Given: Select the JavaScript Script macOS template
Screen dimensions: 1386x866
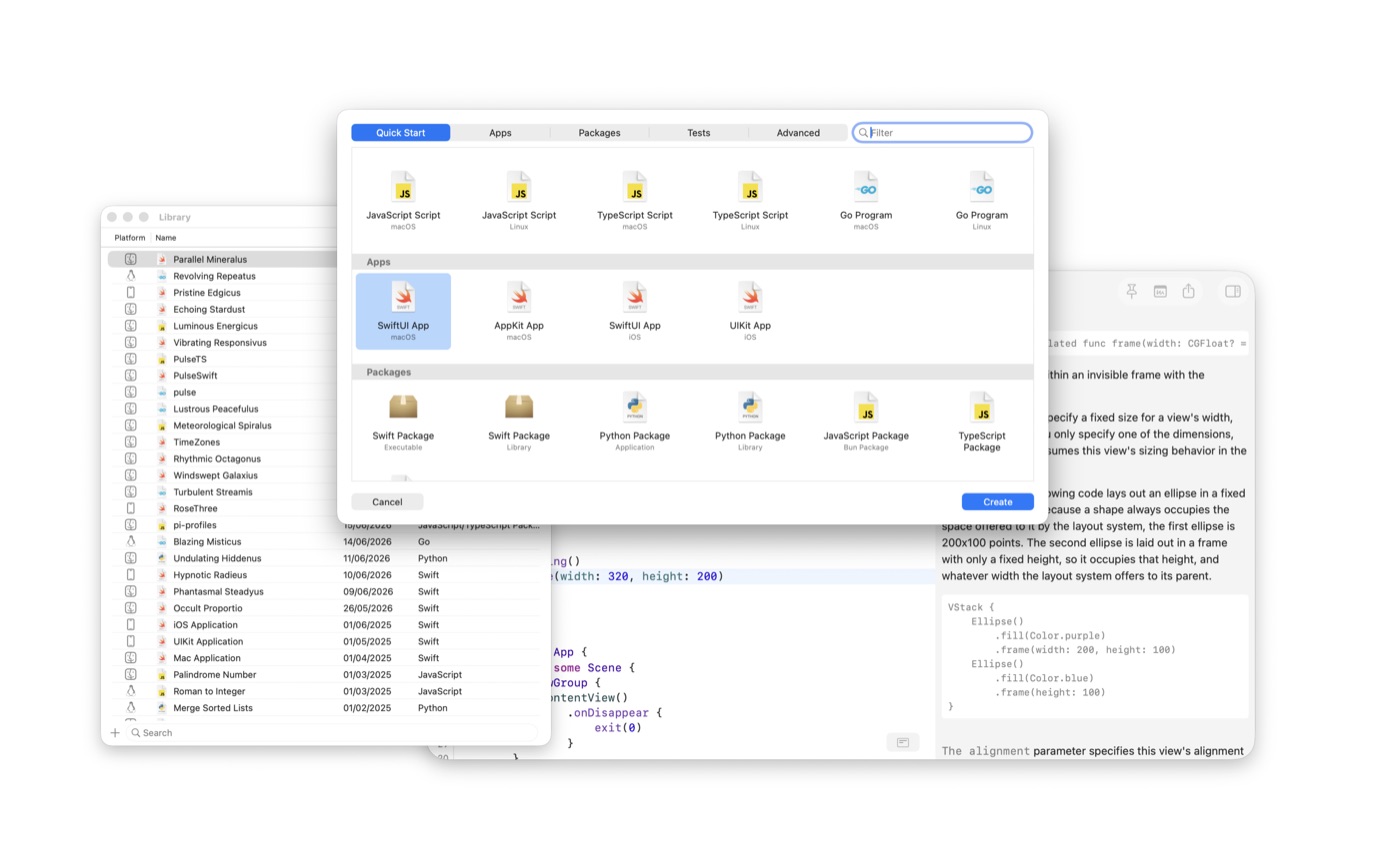Looking at the screenshot, I should click(x=403, y=201).
